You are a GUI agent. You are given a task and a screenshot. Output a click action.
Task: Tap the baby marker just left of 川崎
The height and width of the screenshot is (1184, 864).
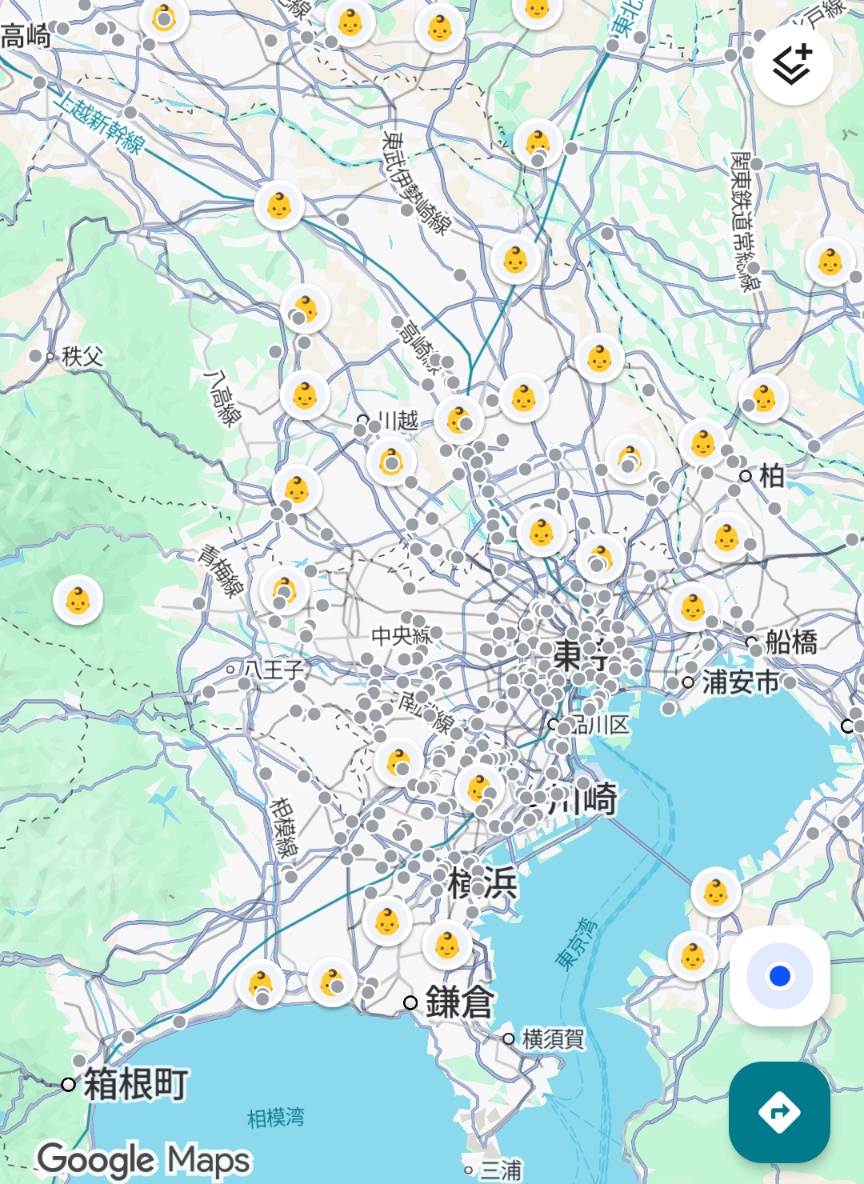tap(480, 789)
